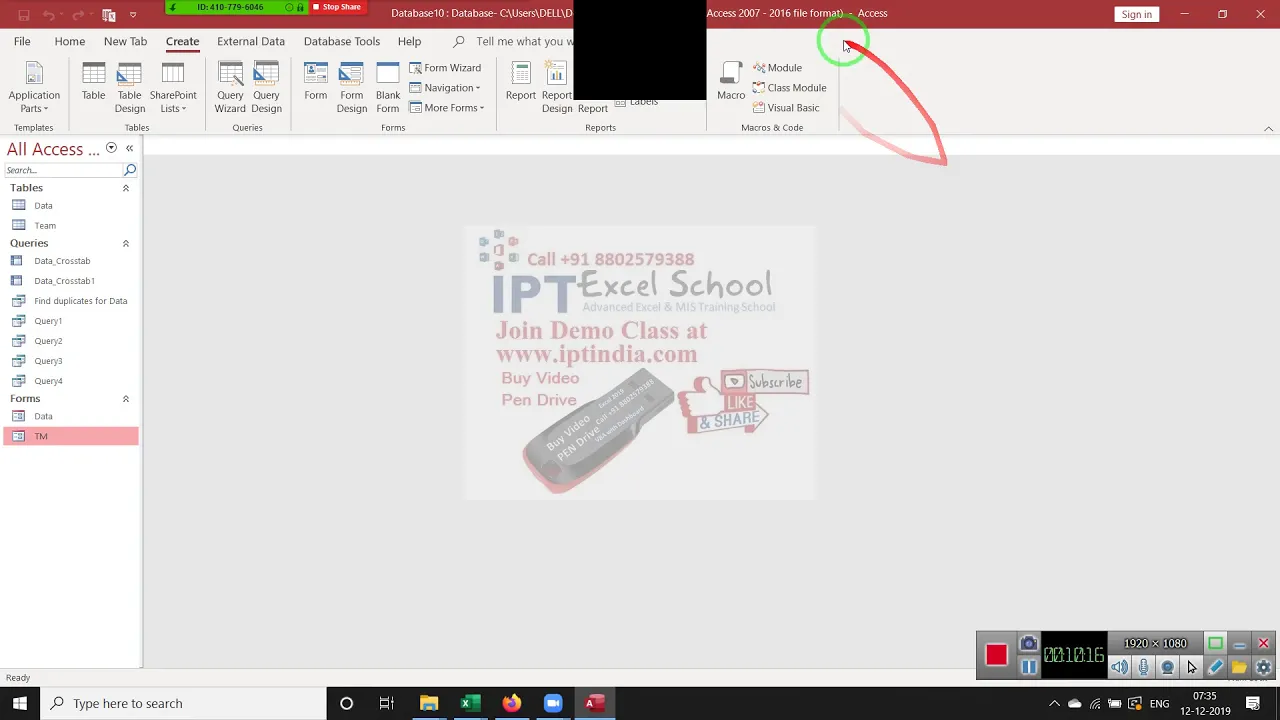The height and width of the screenshot is (720, 1280).
Task: Click the Sign in button
Action: tap(1136, 14)
